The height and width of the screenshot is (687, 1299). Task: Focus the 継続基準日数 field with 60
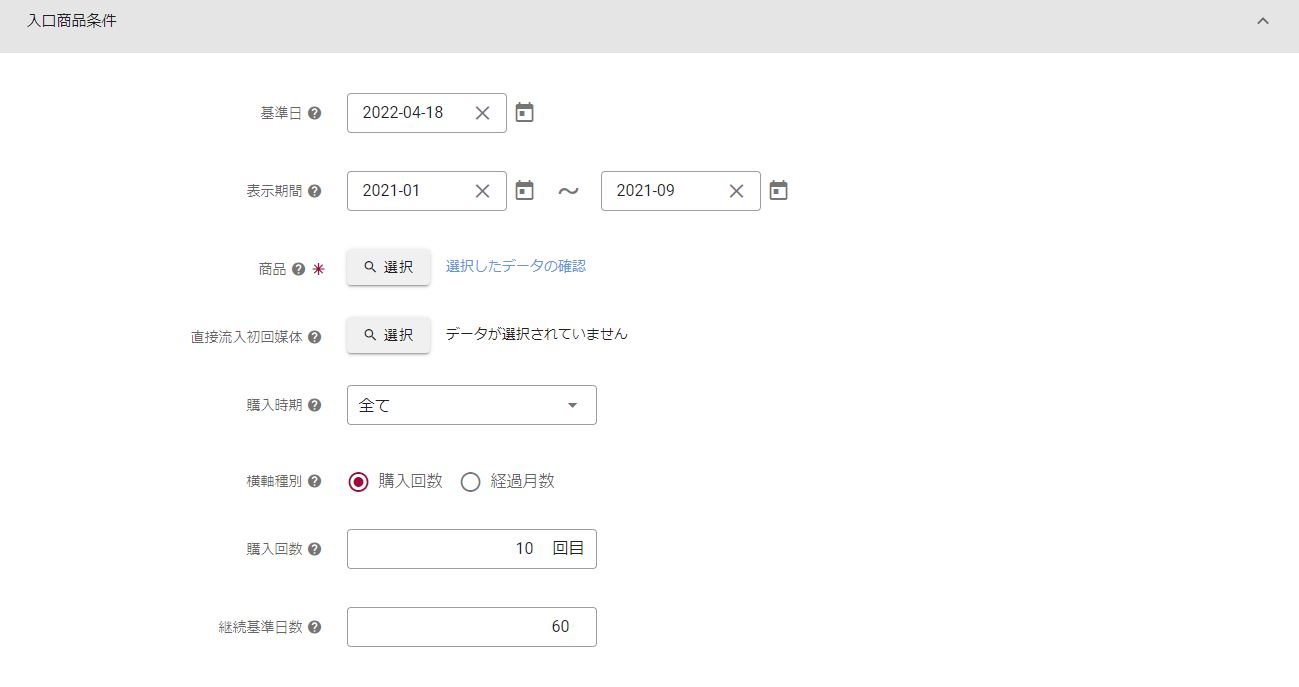(x=470, y=627)
